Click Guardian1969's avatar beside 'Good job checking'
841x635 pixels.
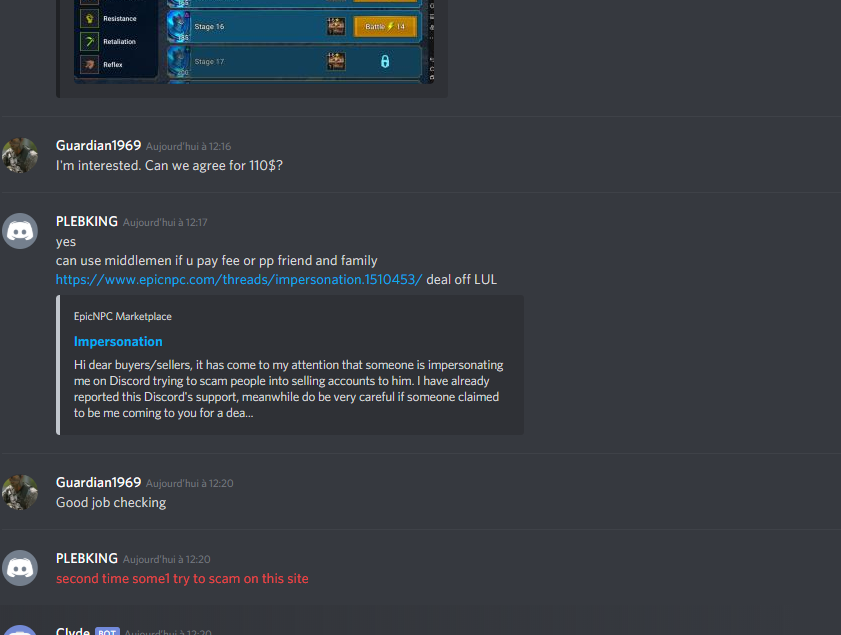(x=20, y=492)
